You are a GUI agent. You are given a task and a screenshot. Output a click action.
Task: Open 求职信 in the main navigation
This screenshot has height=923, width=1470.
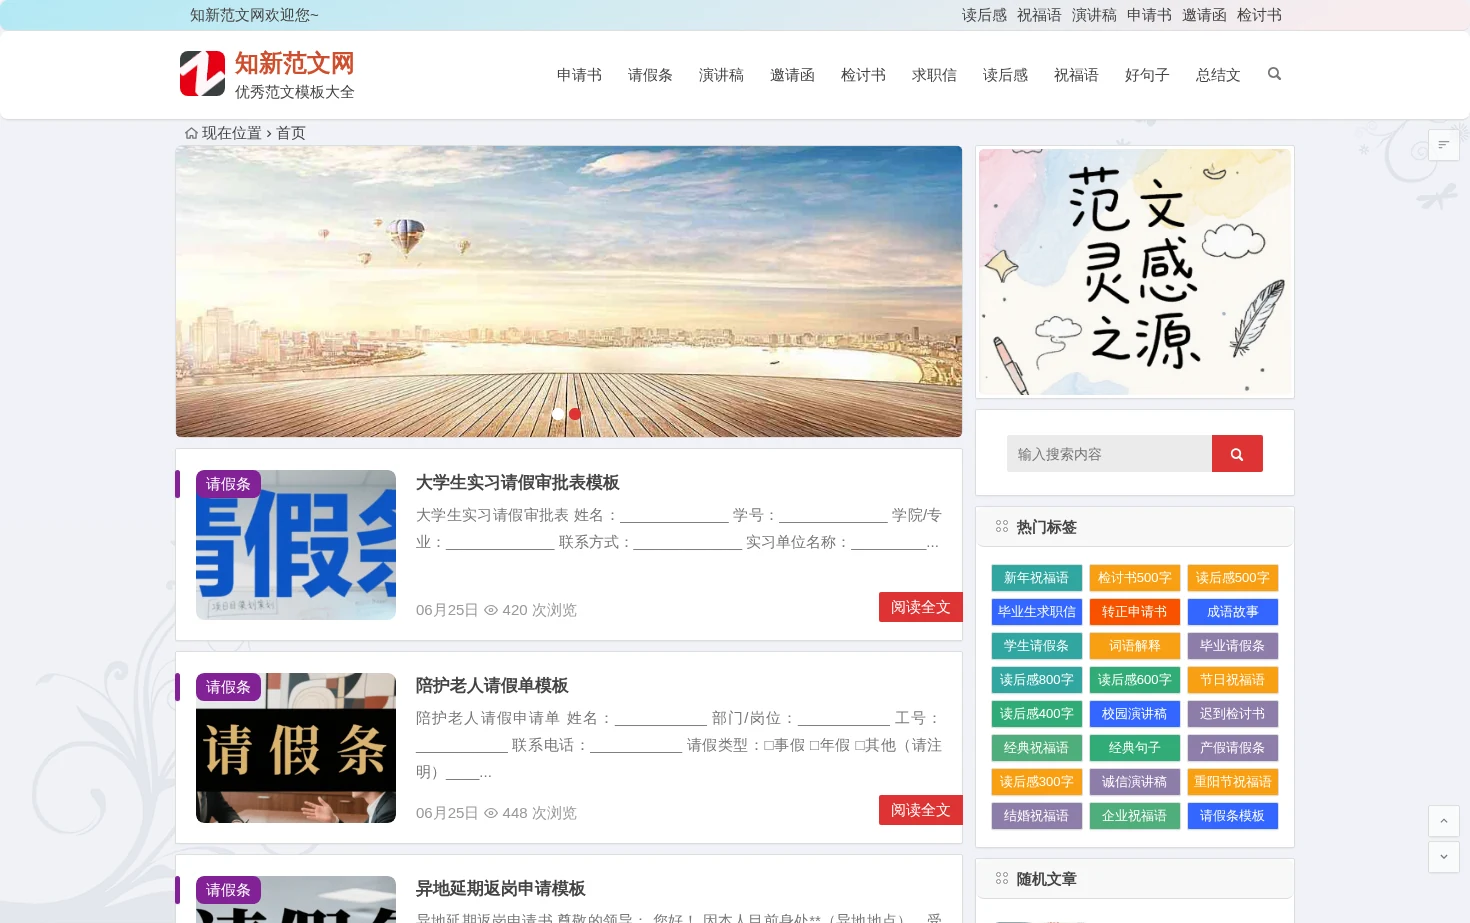pyautogui.click(x=934, y=75)
